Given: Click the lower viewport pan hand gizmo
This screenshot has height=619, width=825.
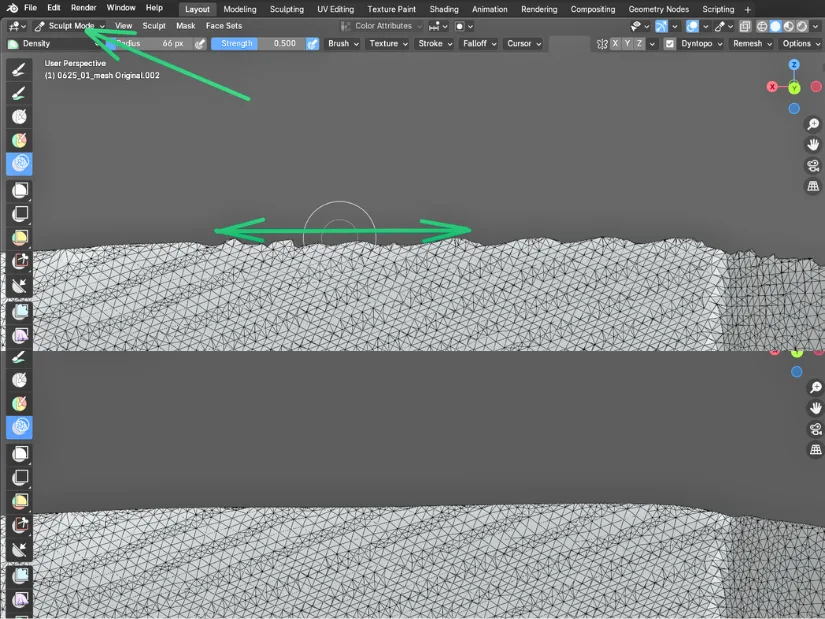Looking at the screenshot, I should tap(816, 408).
